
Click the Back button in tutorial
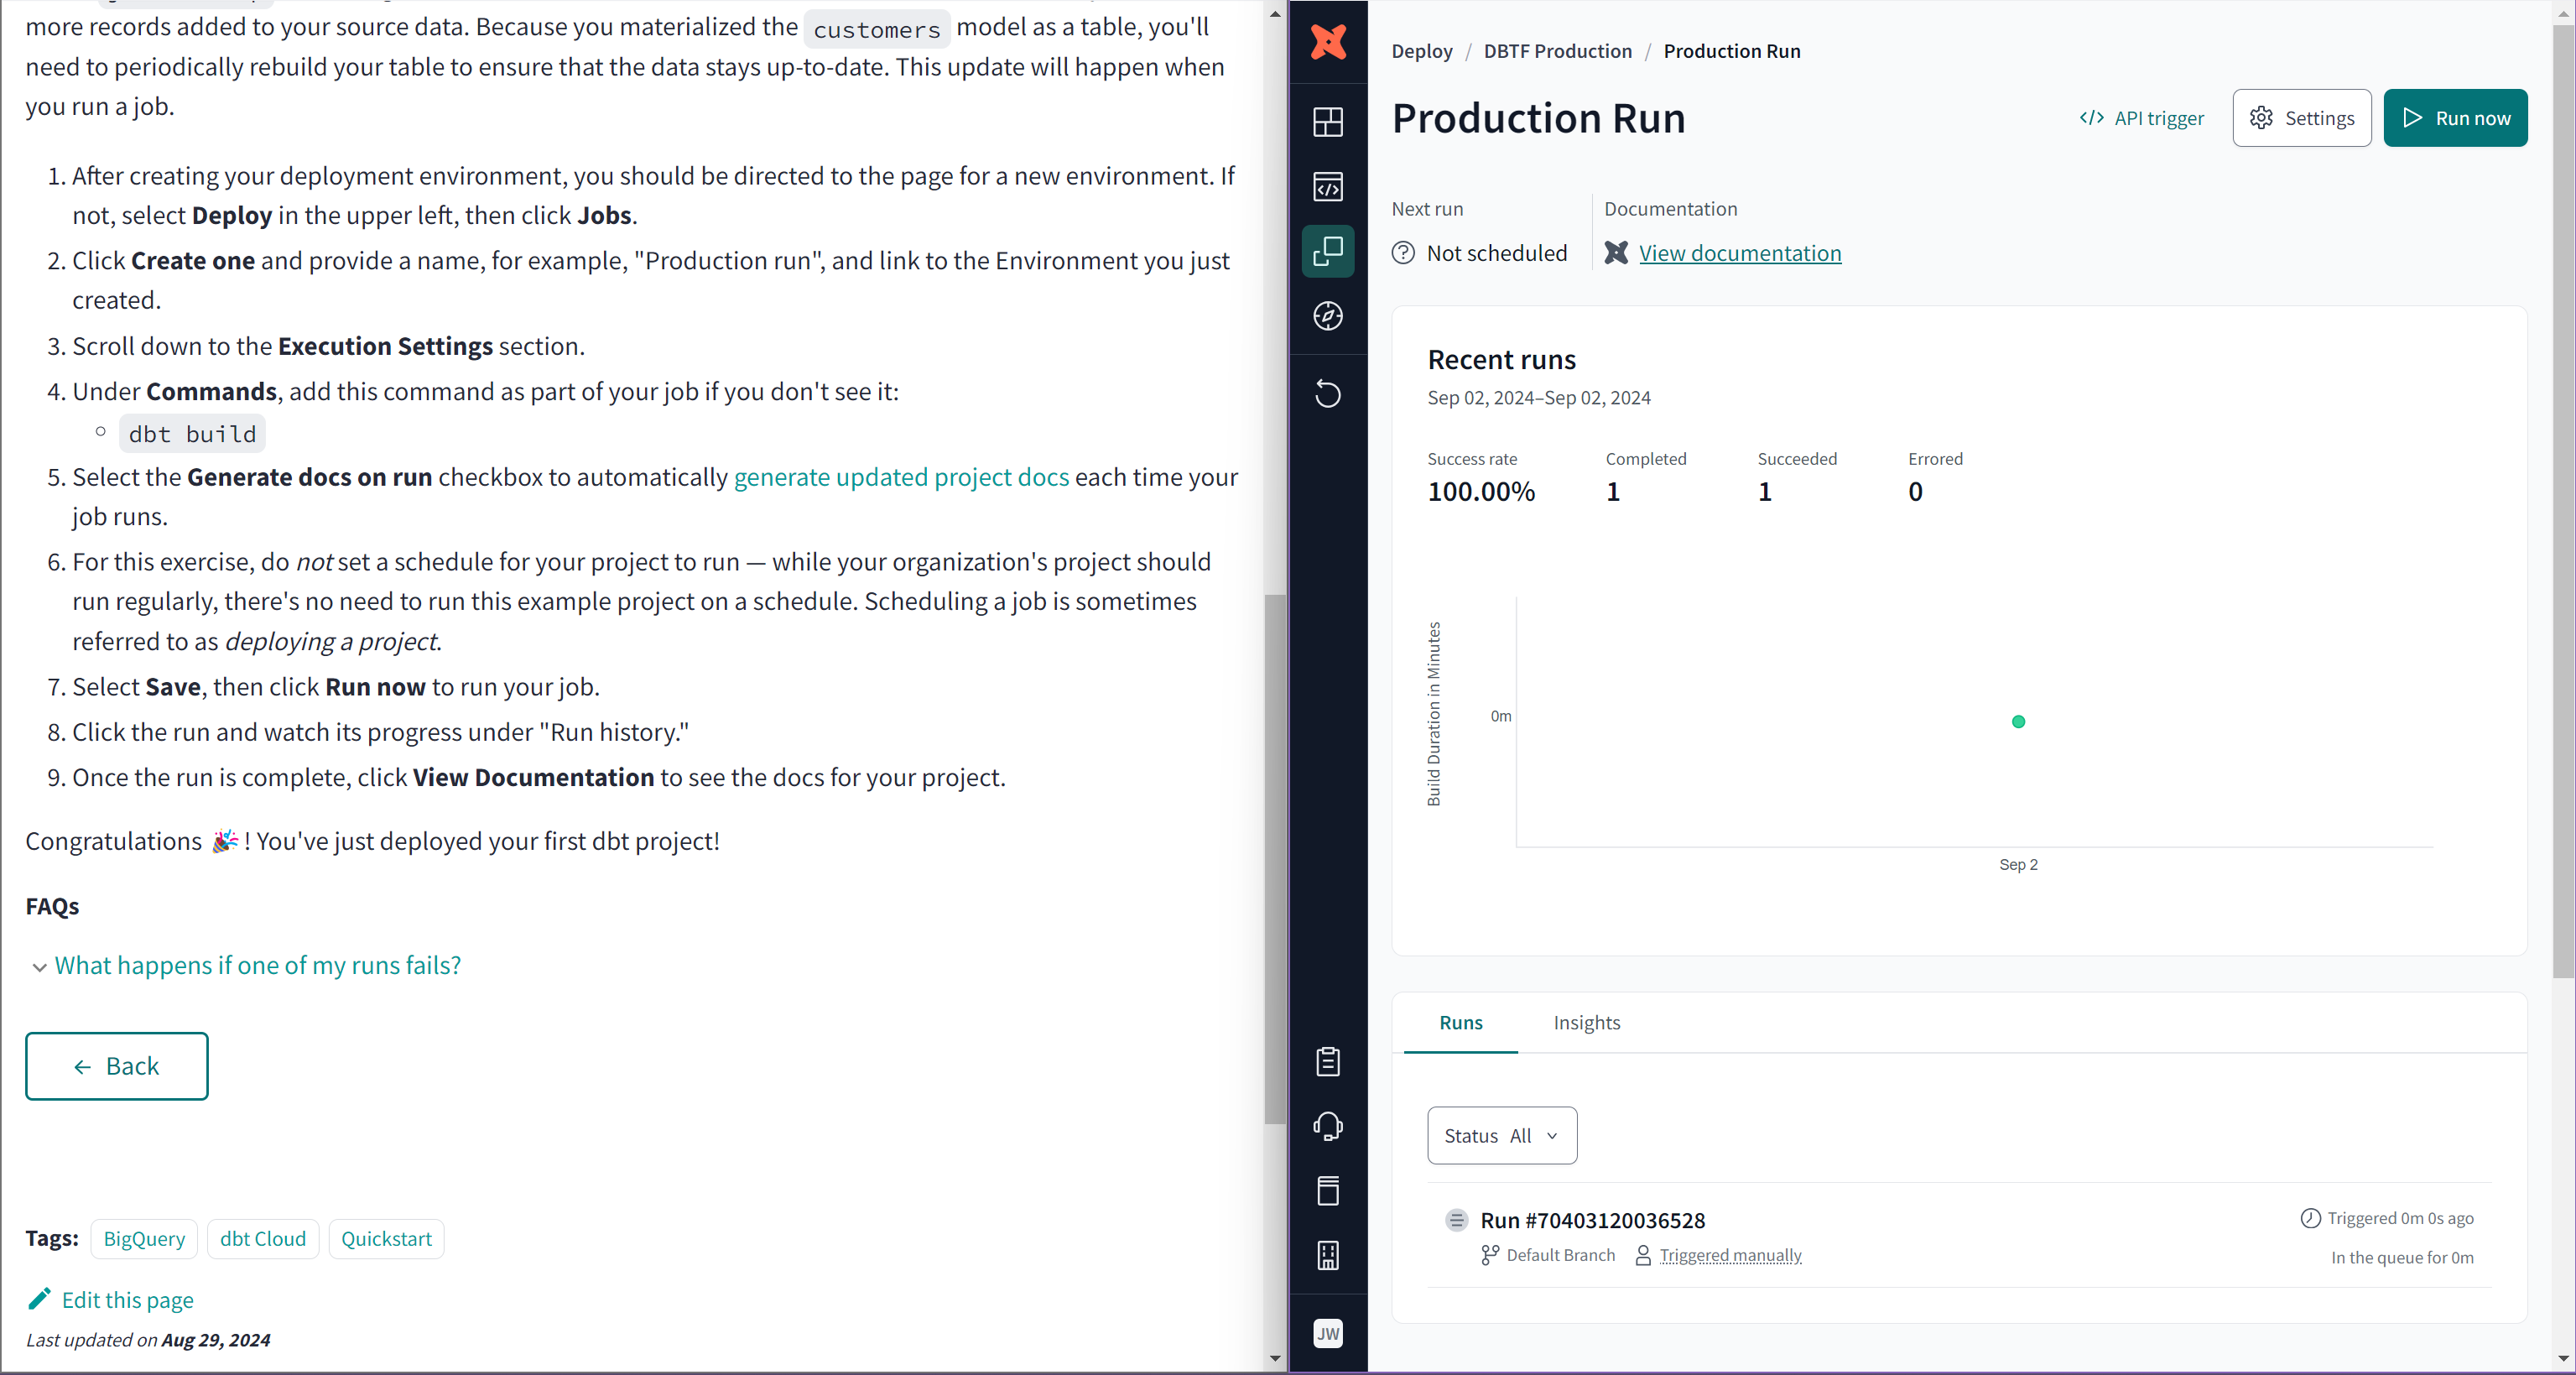coord(116,1066)
